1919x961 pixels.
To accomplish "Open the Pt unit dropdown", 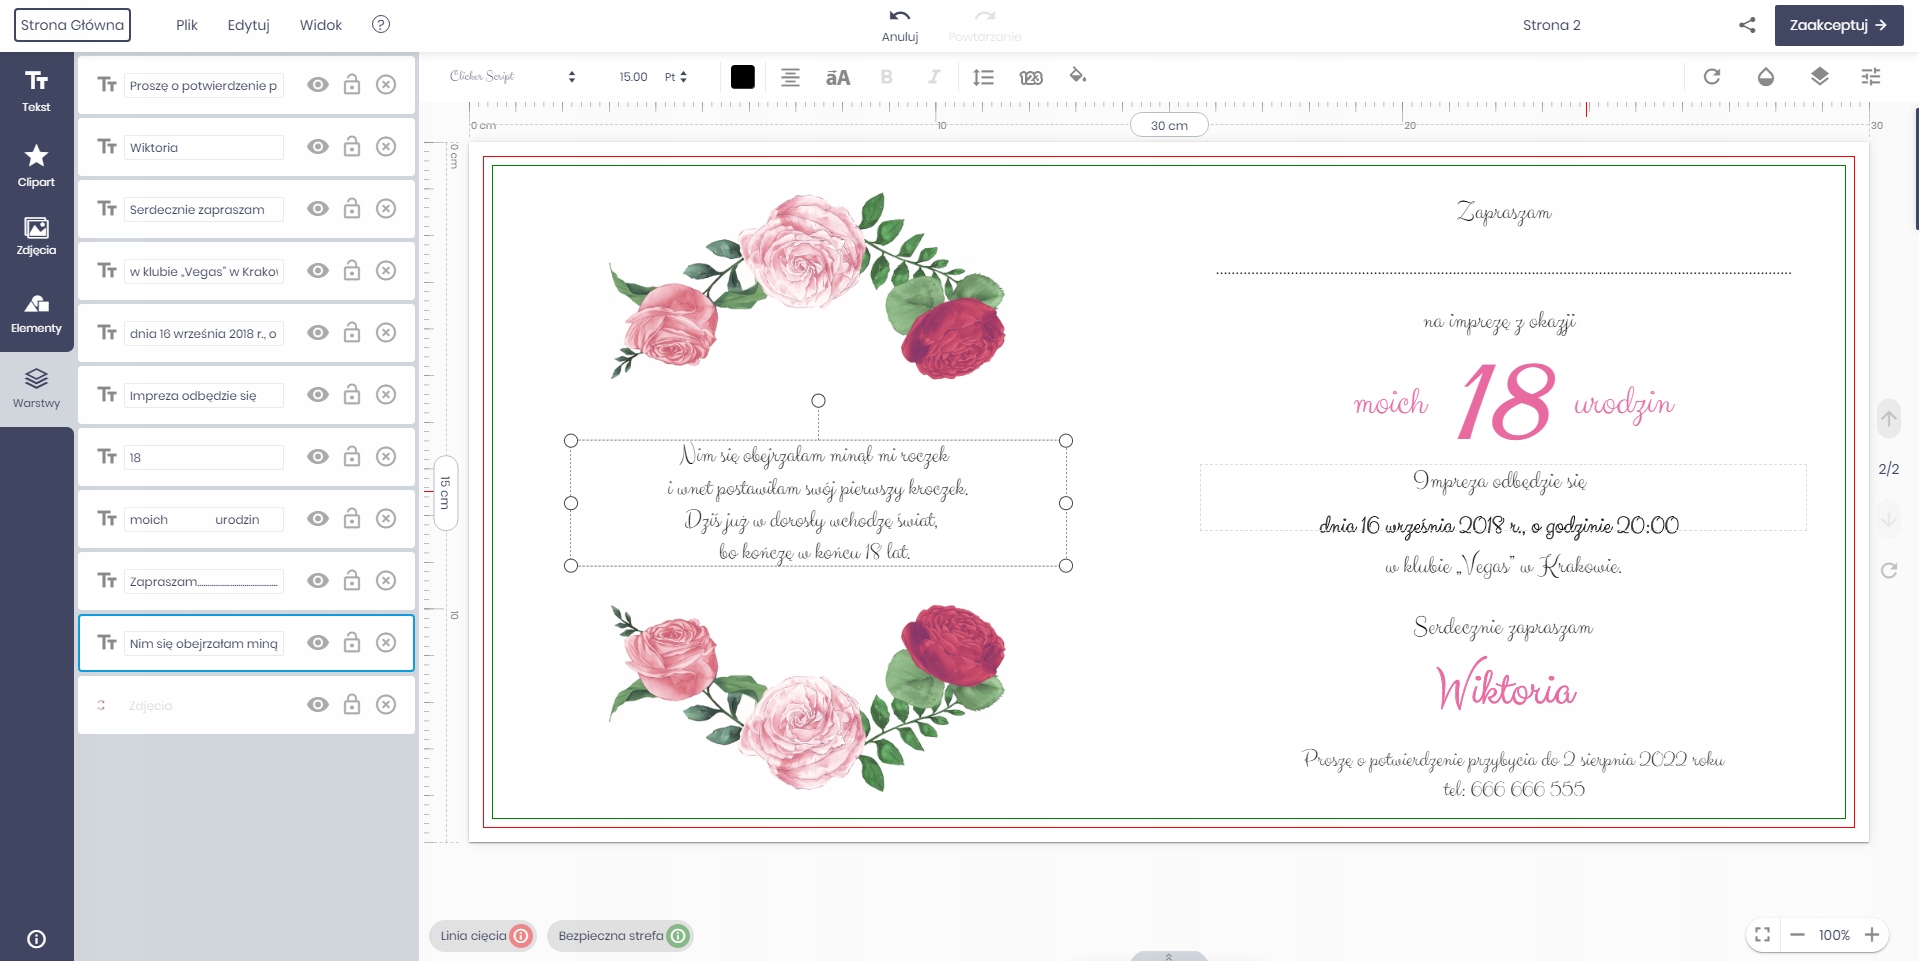I will [x=676, y=77].
